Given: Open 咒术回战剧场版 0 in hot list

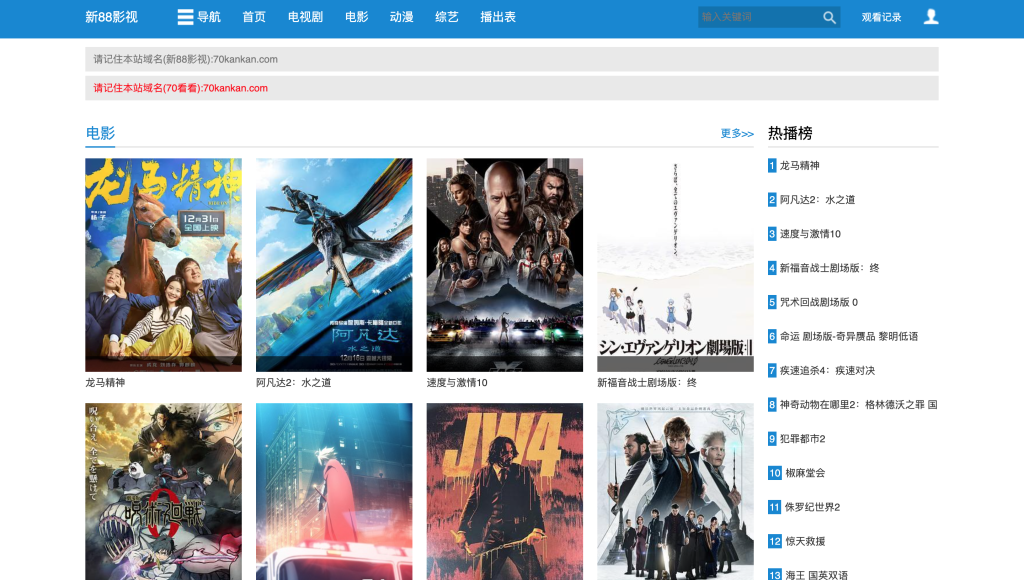Looking at the screenshot, I should 818,302.
